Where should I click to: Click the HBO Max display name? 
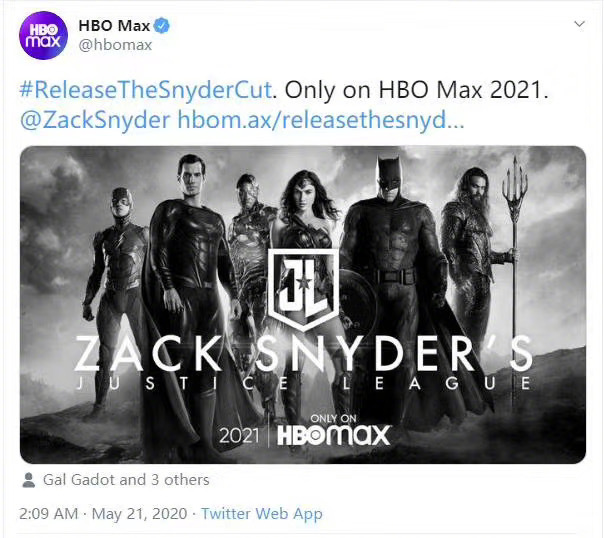[114, 26]
